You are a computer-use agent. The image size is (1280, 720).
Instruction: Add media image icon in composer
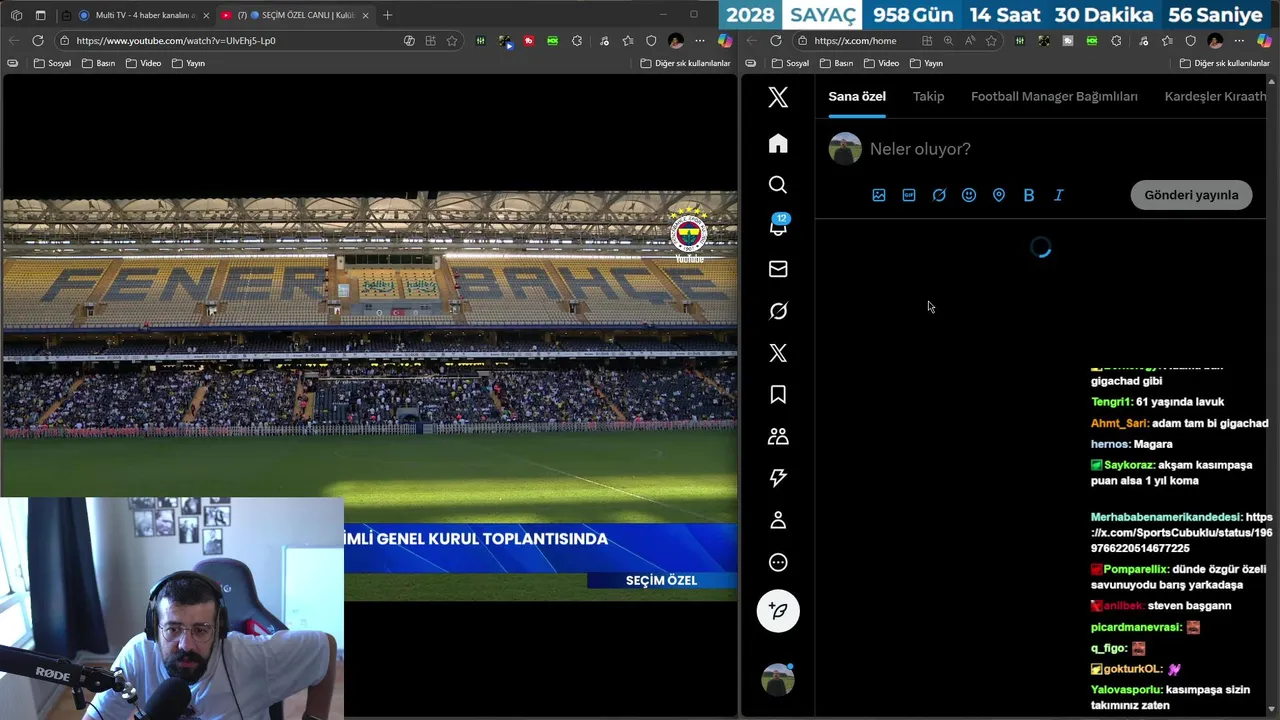[879, 195]
